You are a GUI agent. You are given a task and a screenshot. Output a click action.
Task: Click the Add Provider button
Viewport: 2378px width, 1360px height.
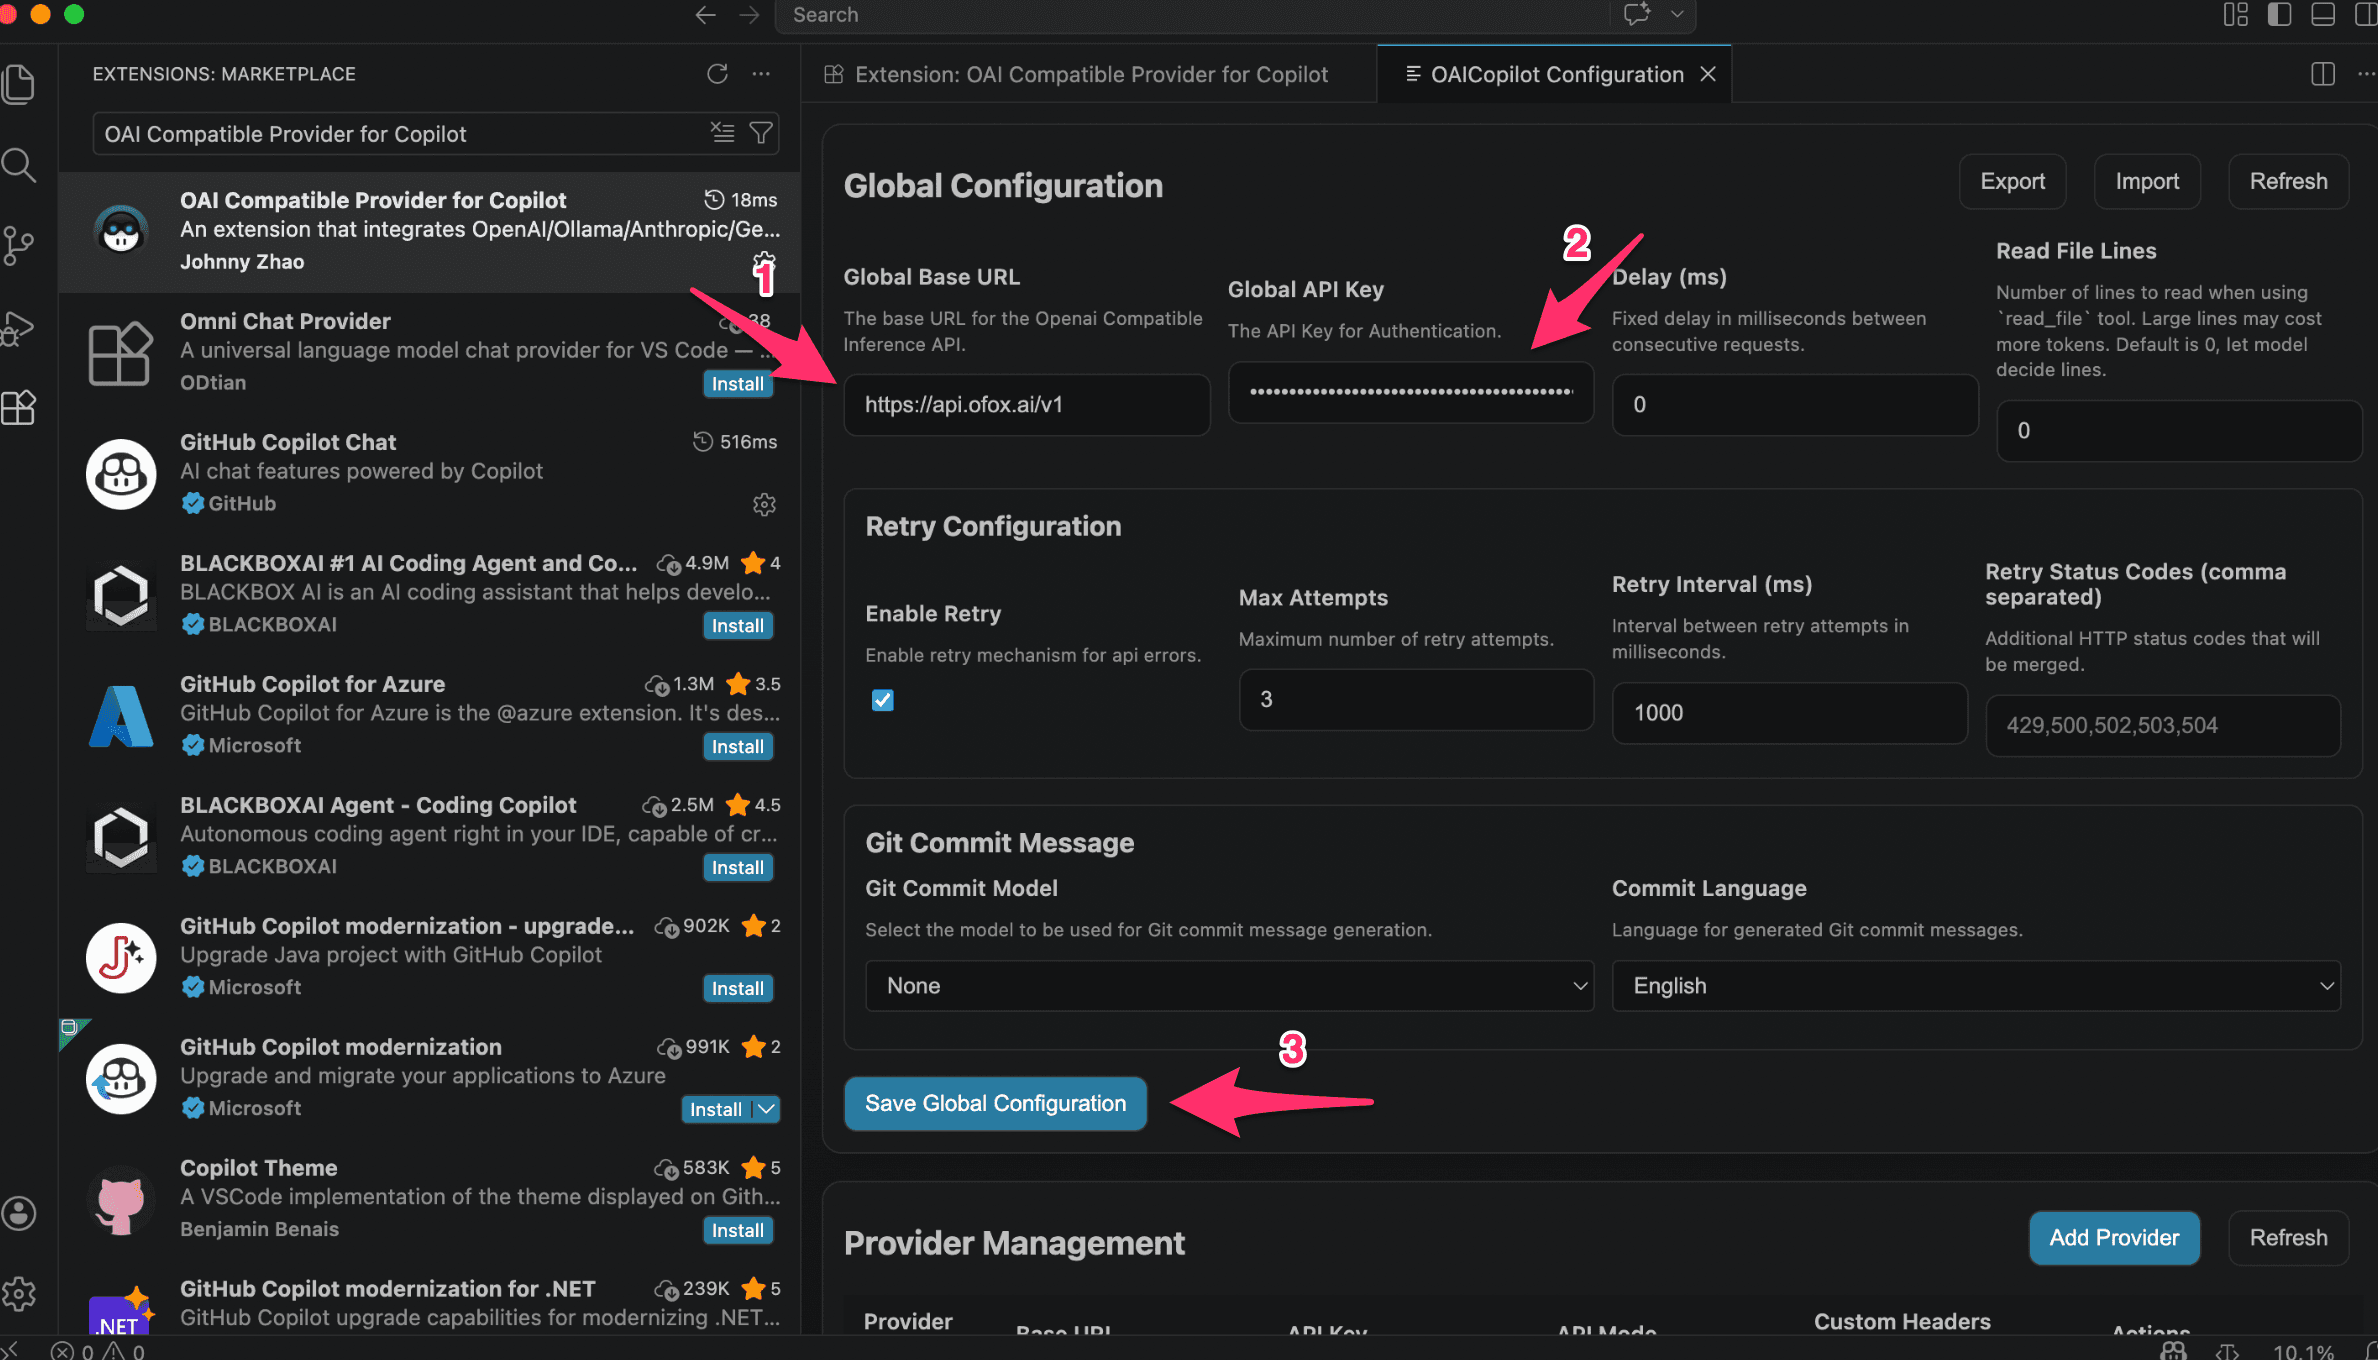(x=2113, y=1237)
